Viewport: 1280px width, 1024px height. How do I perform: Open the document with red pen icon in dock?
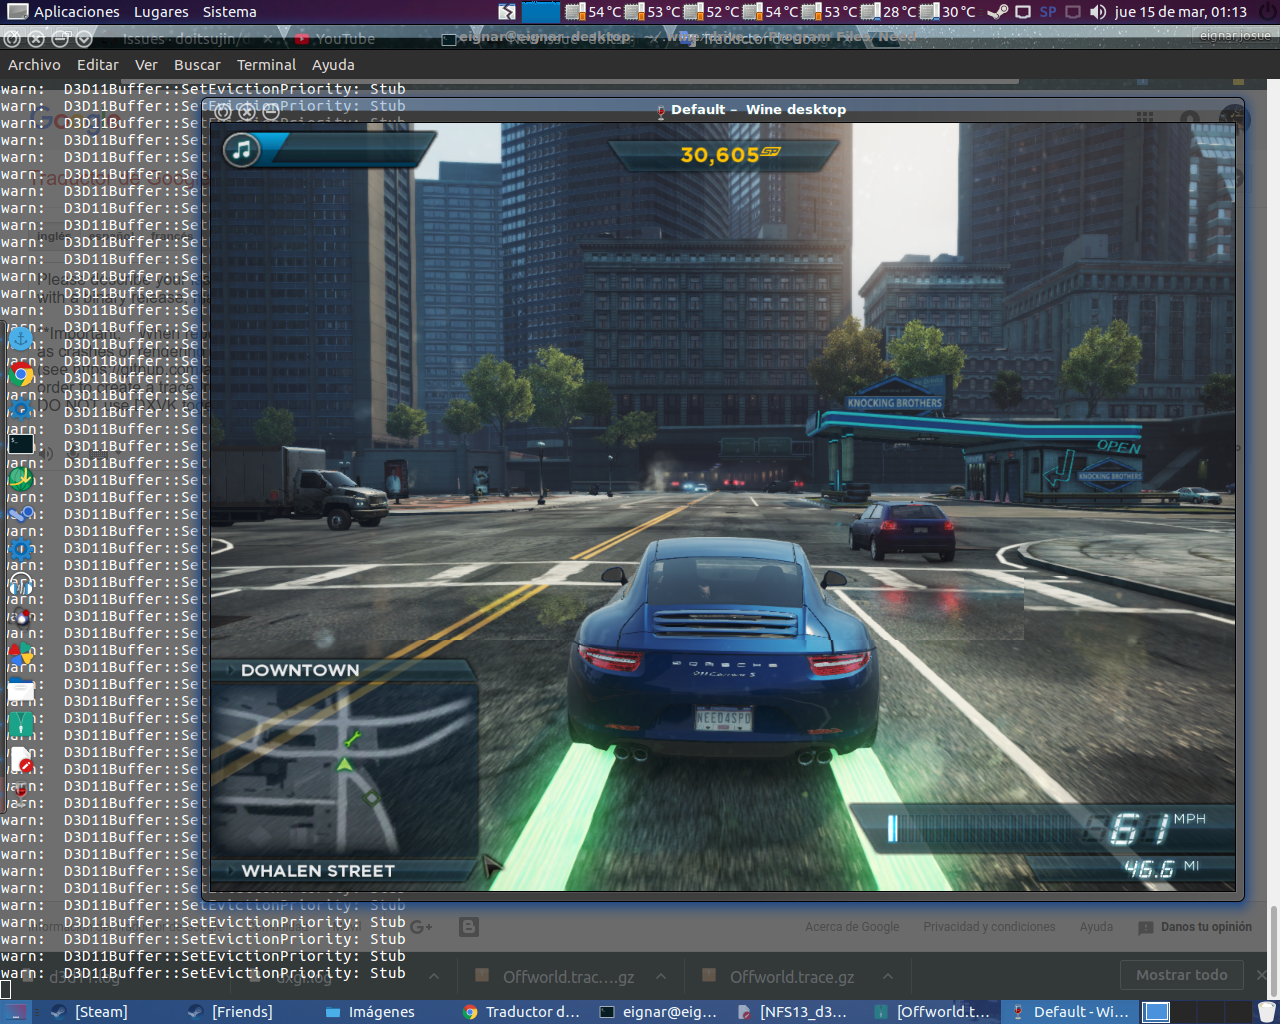(21, 760)
